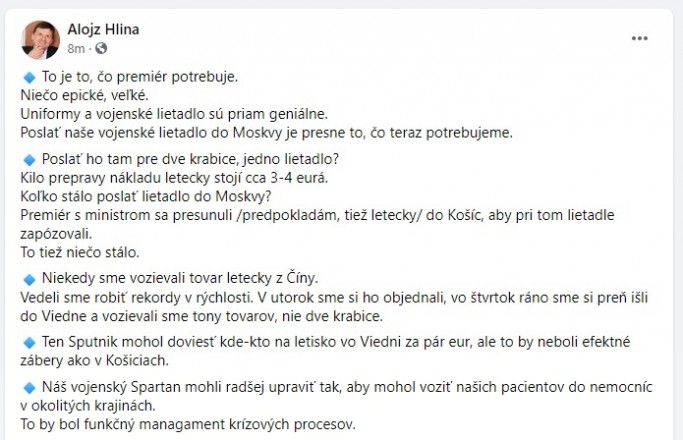683x440 pixels.
Task: Click the globe public audience icon
Action: click(x=101, y=47)
